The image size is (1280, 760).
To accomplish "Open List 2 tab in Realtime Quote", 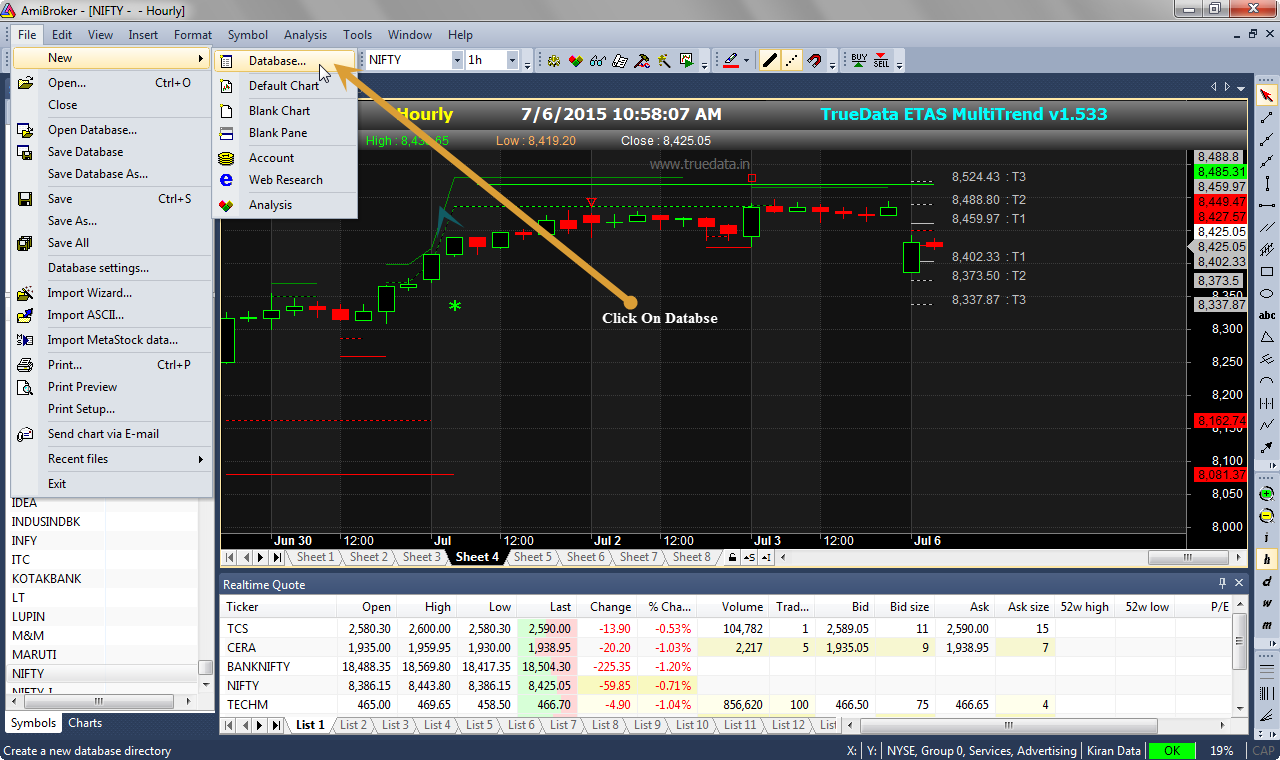I will pyautogui.click(x=353, y=725).
